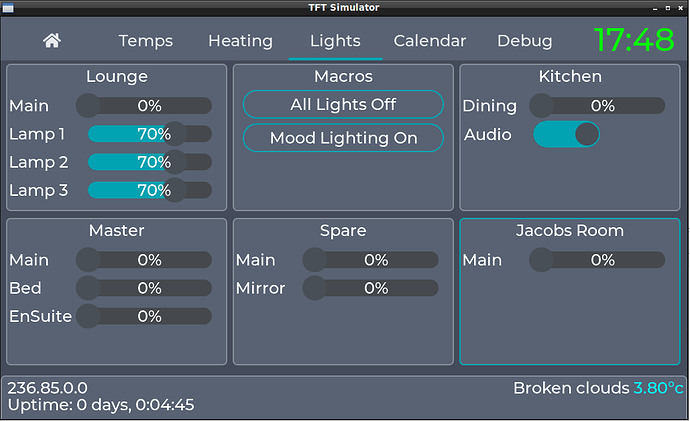Viewport: 690px width, 421px height.
Task: Activate the All Lights Off macro
Action: tap(343, 104)
